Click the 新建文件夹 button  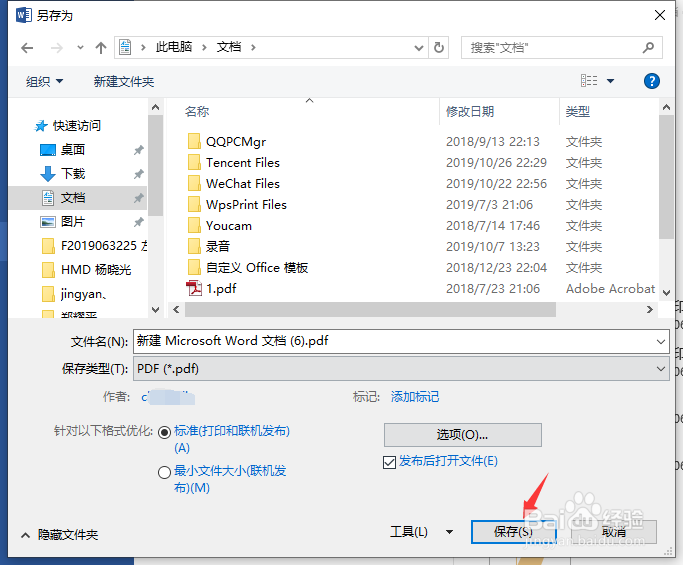point(124,81)
